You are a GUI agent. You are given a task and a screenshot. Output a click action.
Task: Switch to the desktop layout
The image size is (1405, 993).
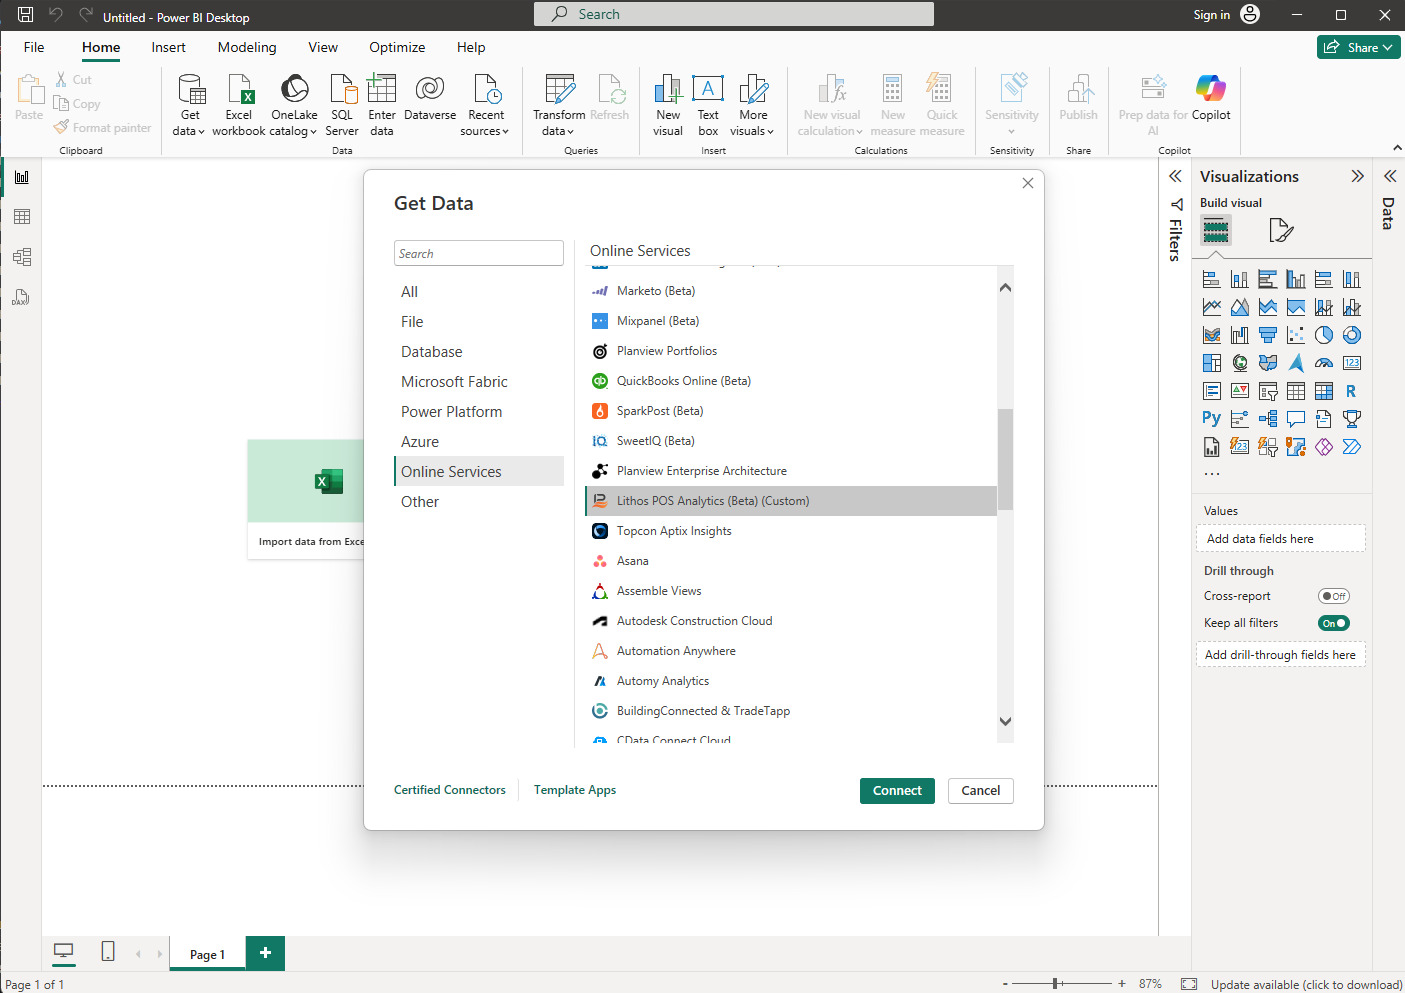click(x=64, y=951)
